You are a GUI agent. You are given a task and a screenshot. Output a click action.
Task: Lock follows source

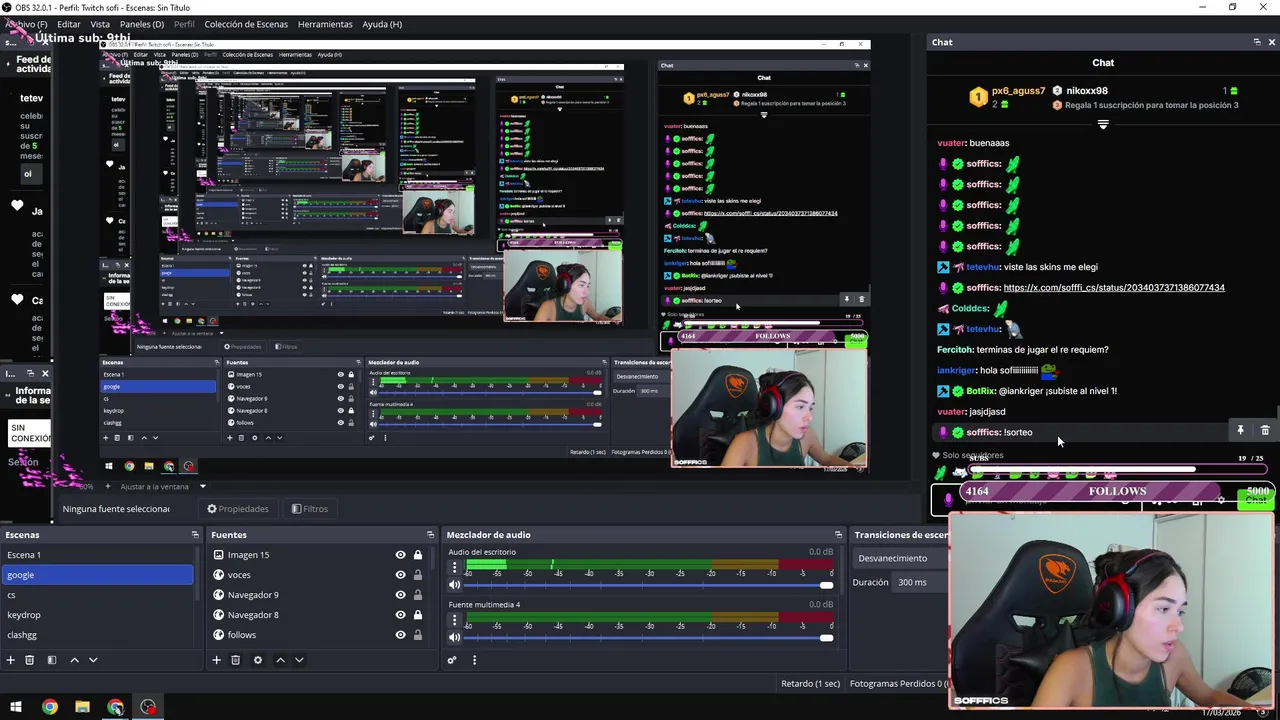coord(418,635)
